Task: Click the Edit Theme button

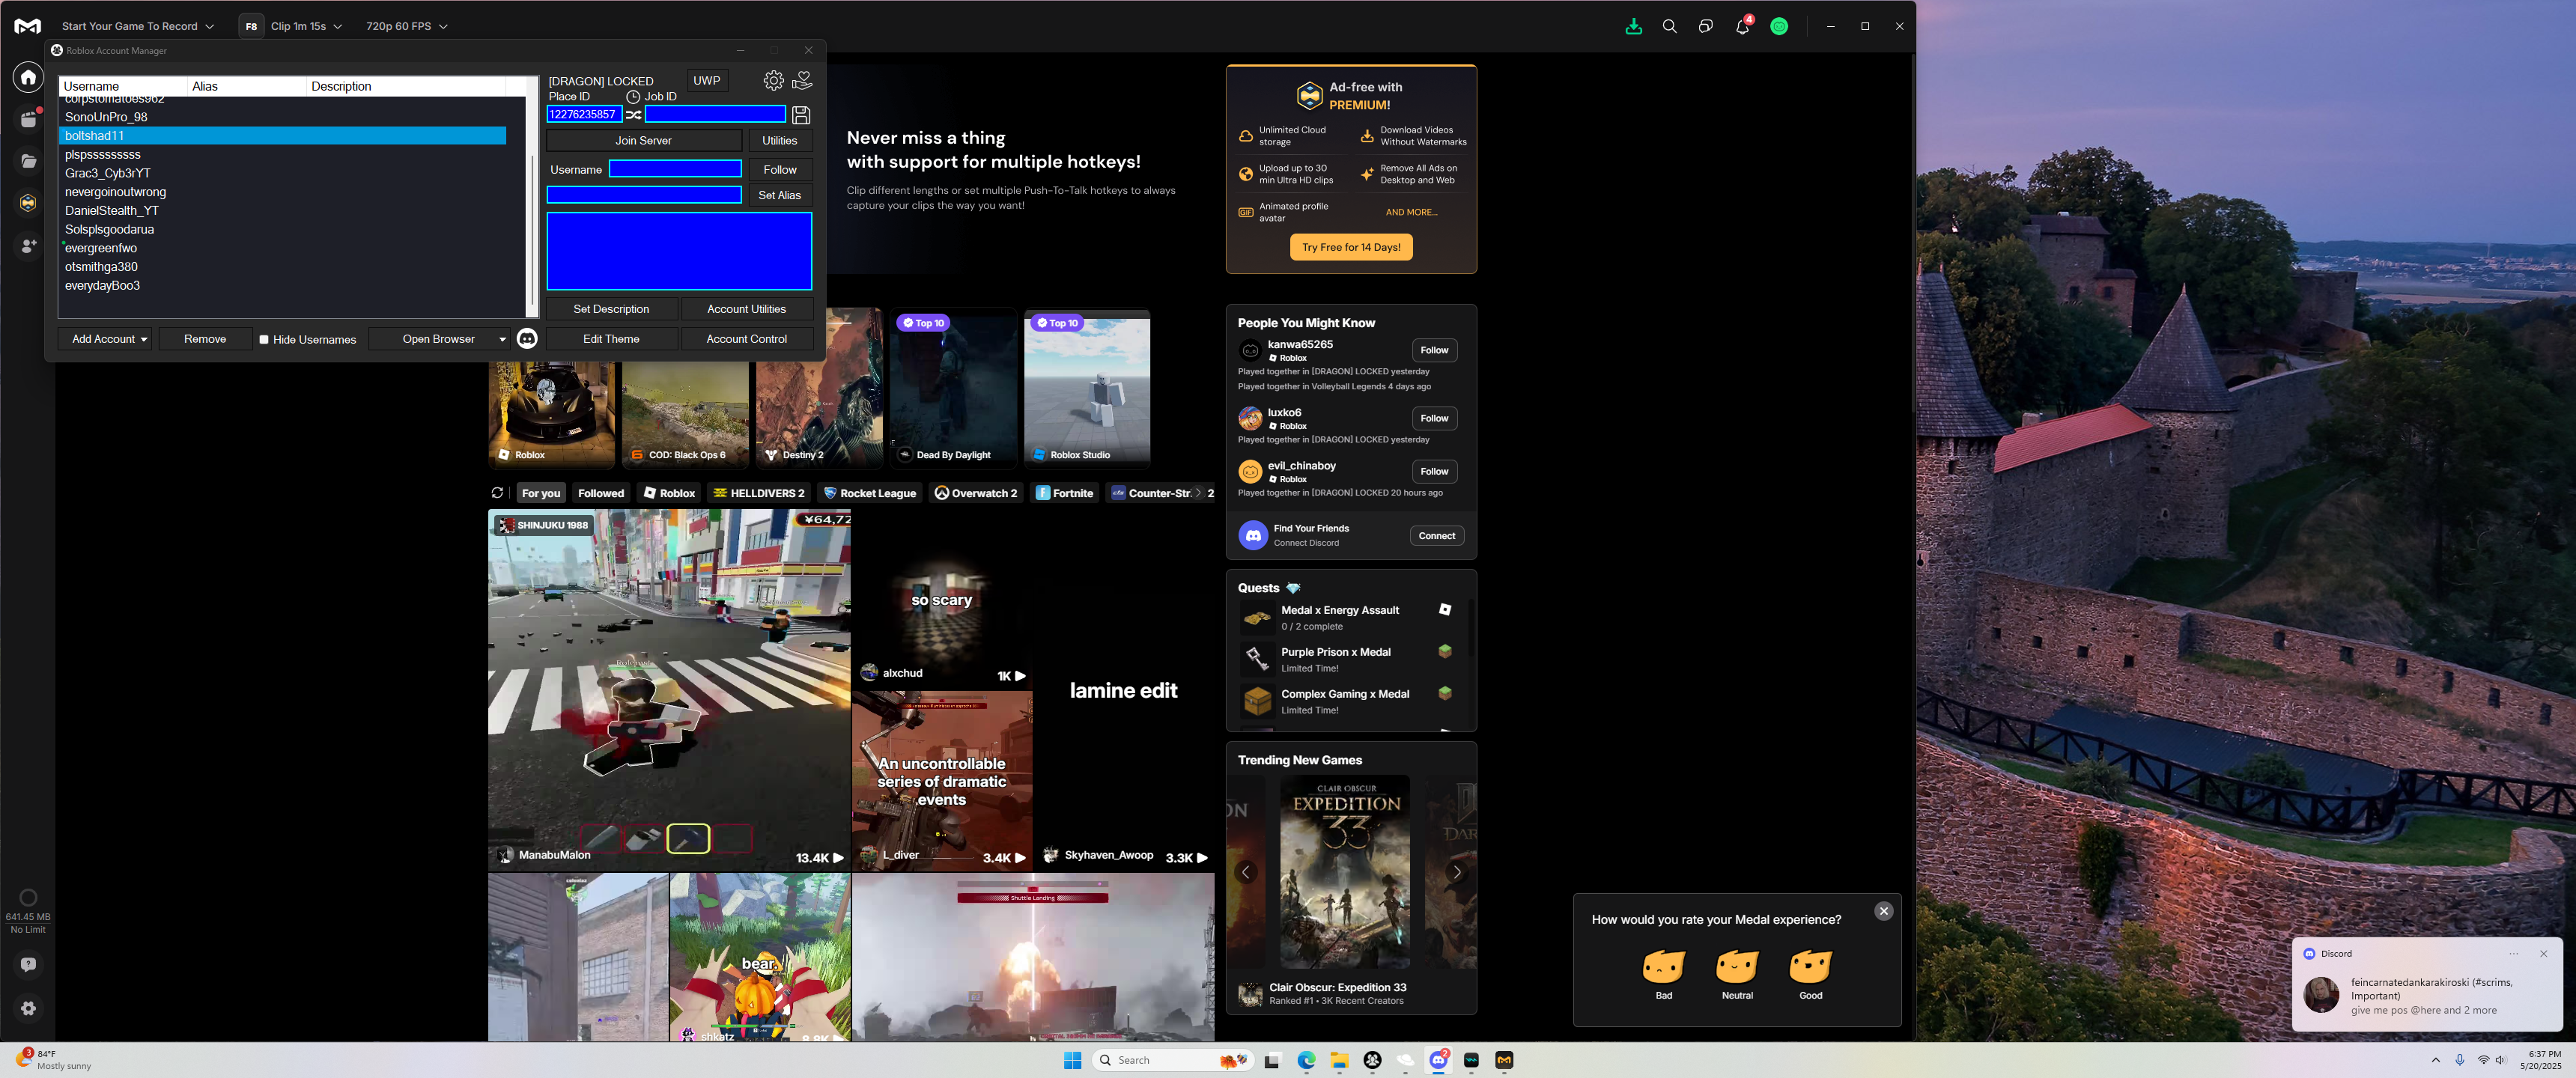Action: pos(611,340)
